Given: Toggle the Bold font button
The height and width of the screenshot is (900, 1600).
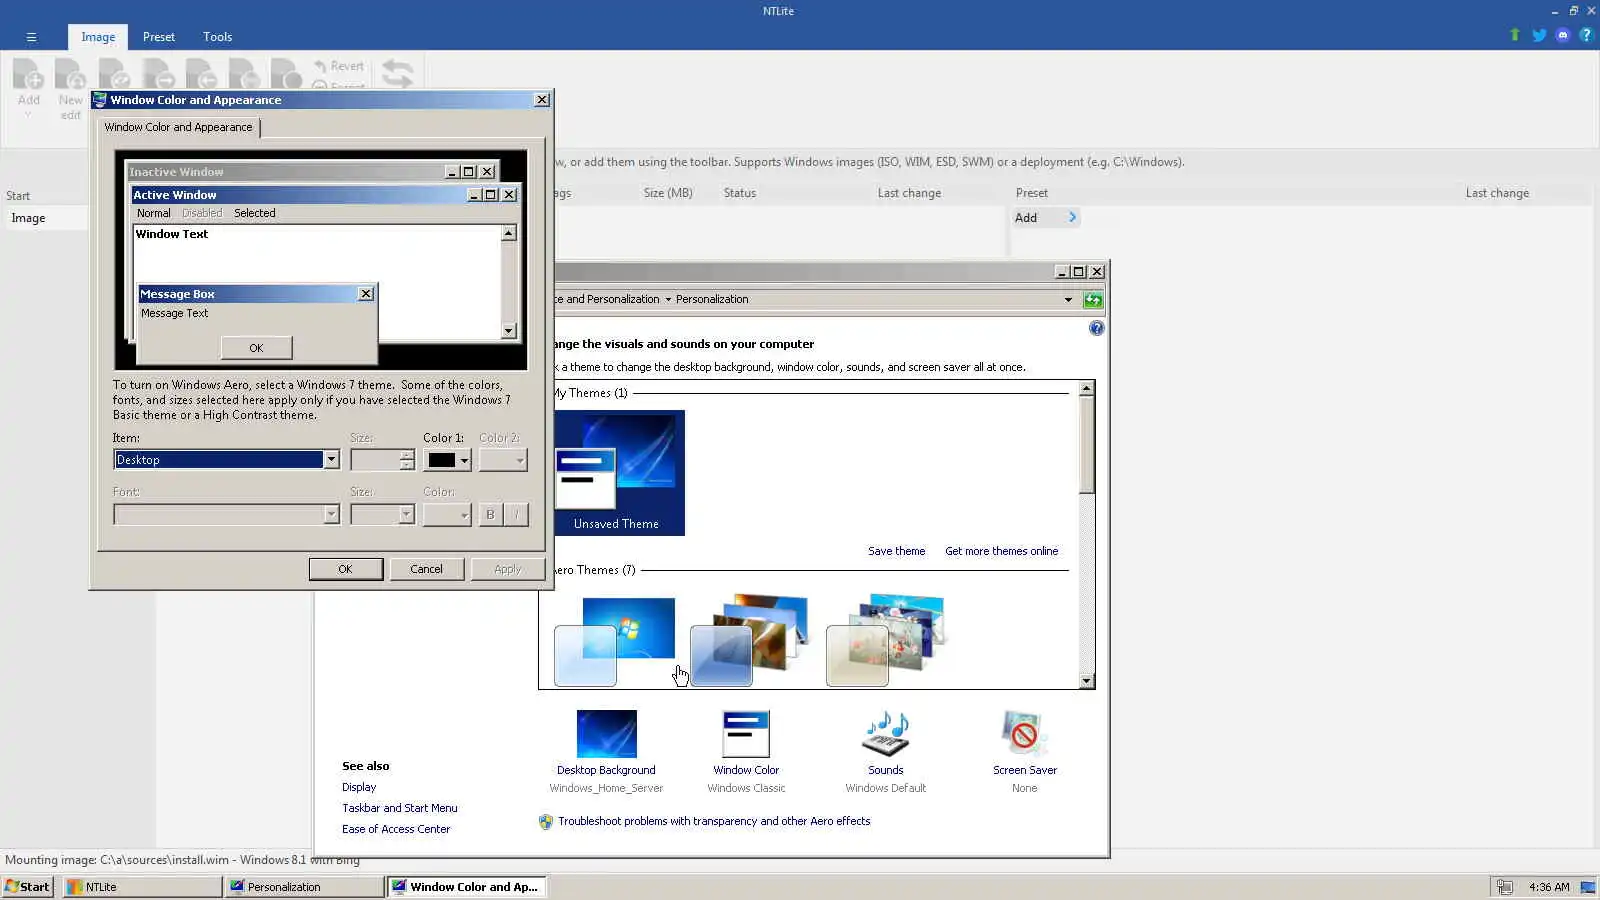Looking at the screenshot, I should [x=490, y=514].
